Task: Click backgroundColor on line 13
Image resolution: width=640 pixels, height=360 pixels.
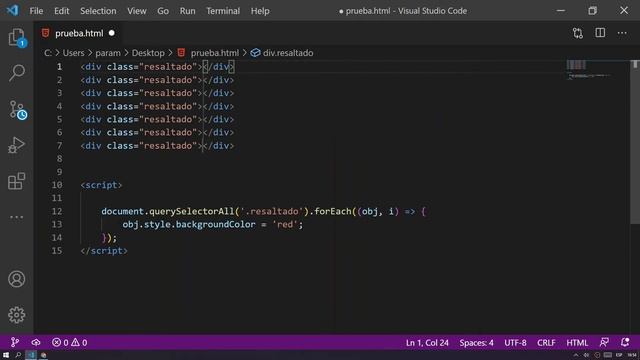Action: [216, 224]
